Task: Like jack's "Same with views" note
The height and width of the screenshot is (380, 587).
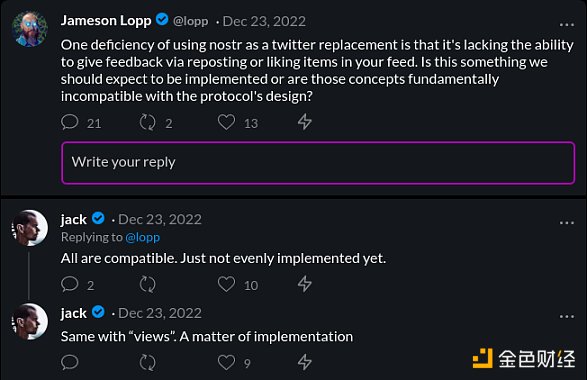Action: [x=226, y=362]
